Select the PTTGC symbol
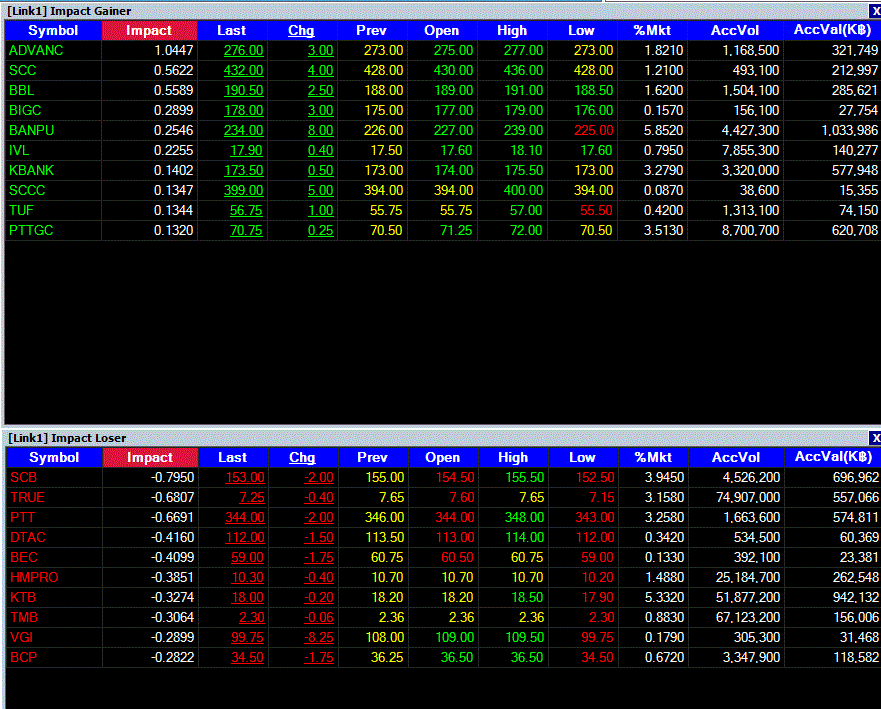This screenshot has height=709, width=881. click(31, 230)
